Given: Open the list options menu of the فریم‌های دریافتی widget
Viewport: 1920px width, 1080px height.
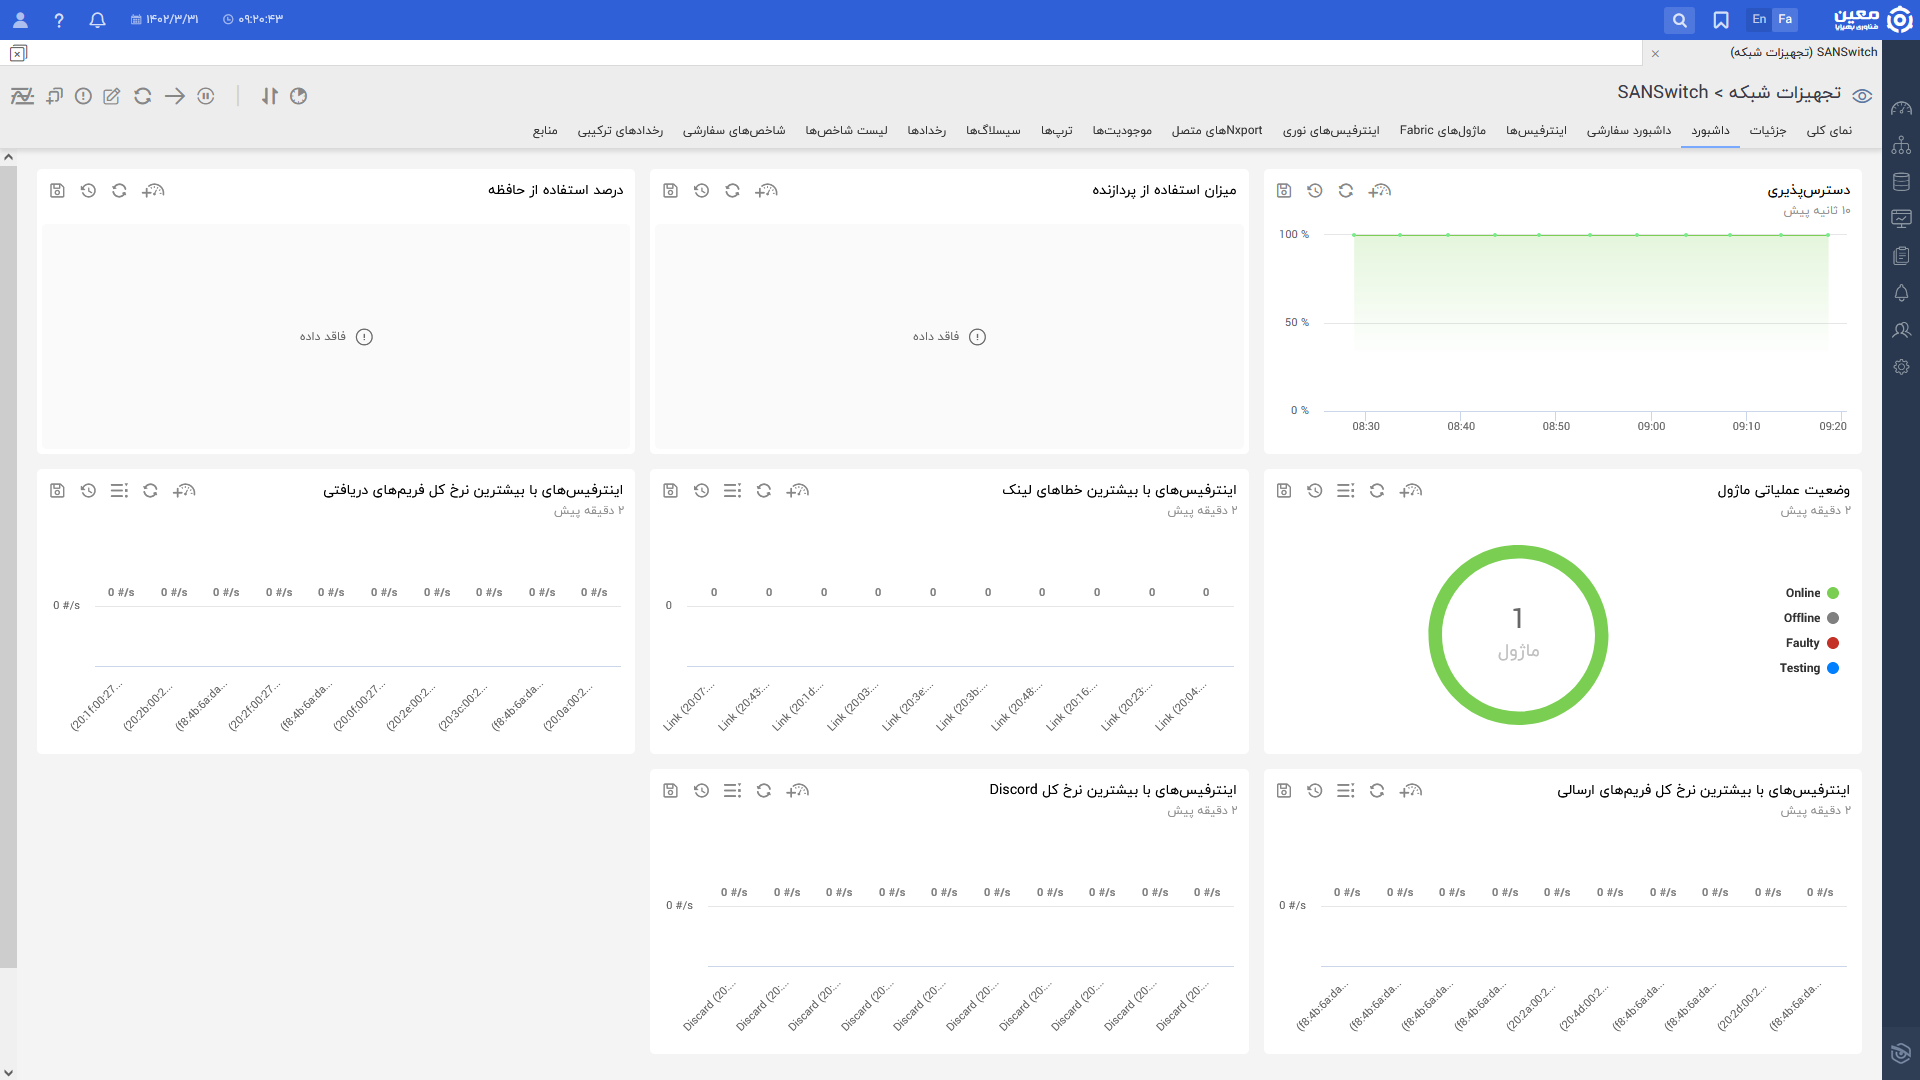Looking at the screenshot, I should tap(119, 490).
